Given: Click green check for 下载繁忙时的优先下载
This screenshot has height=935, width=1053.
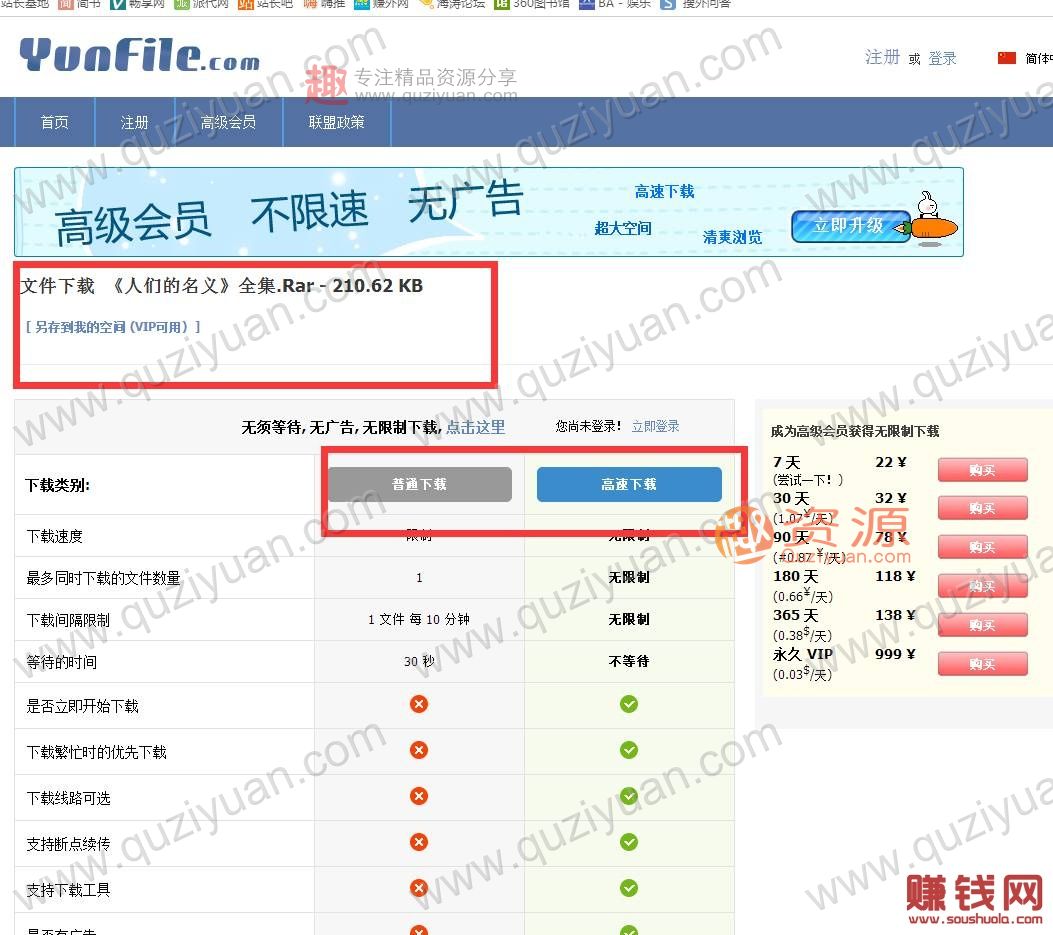Looking at the screenshot, I should [x=629, y=750].
